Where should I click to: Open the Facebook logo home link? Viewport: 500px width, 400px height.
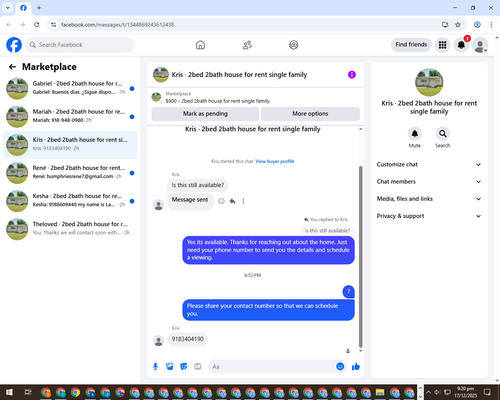[14, 45]
